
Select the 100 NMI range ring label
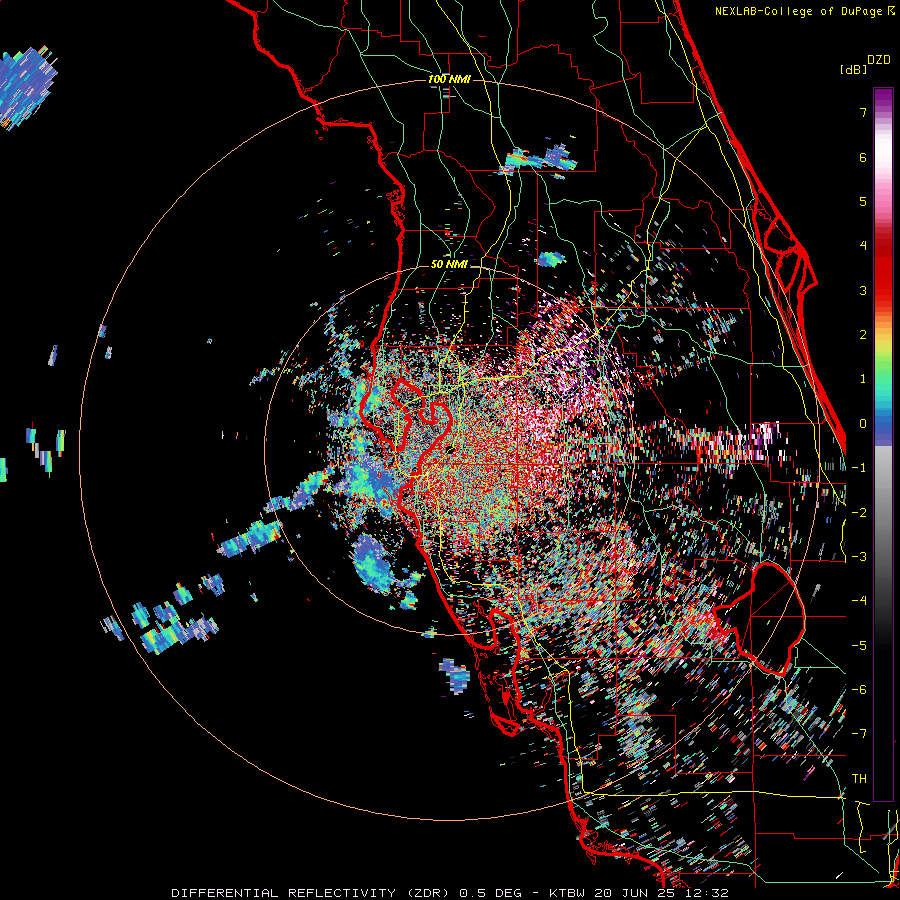(449, 79)
